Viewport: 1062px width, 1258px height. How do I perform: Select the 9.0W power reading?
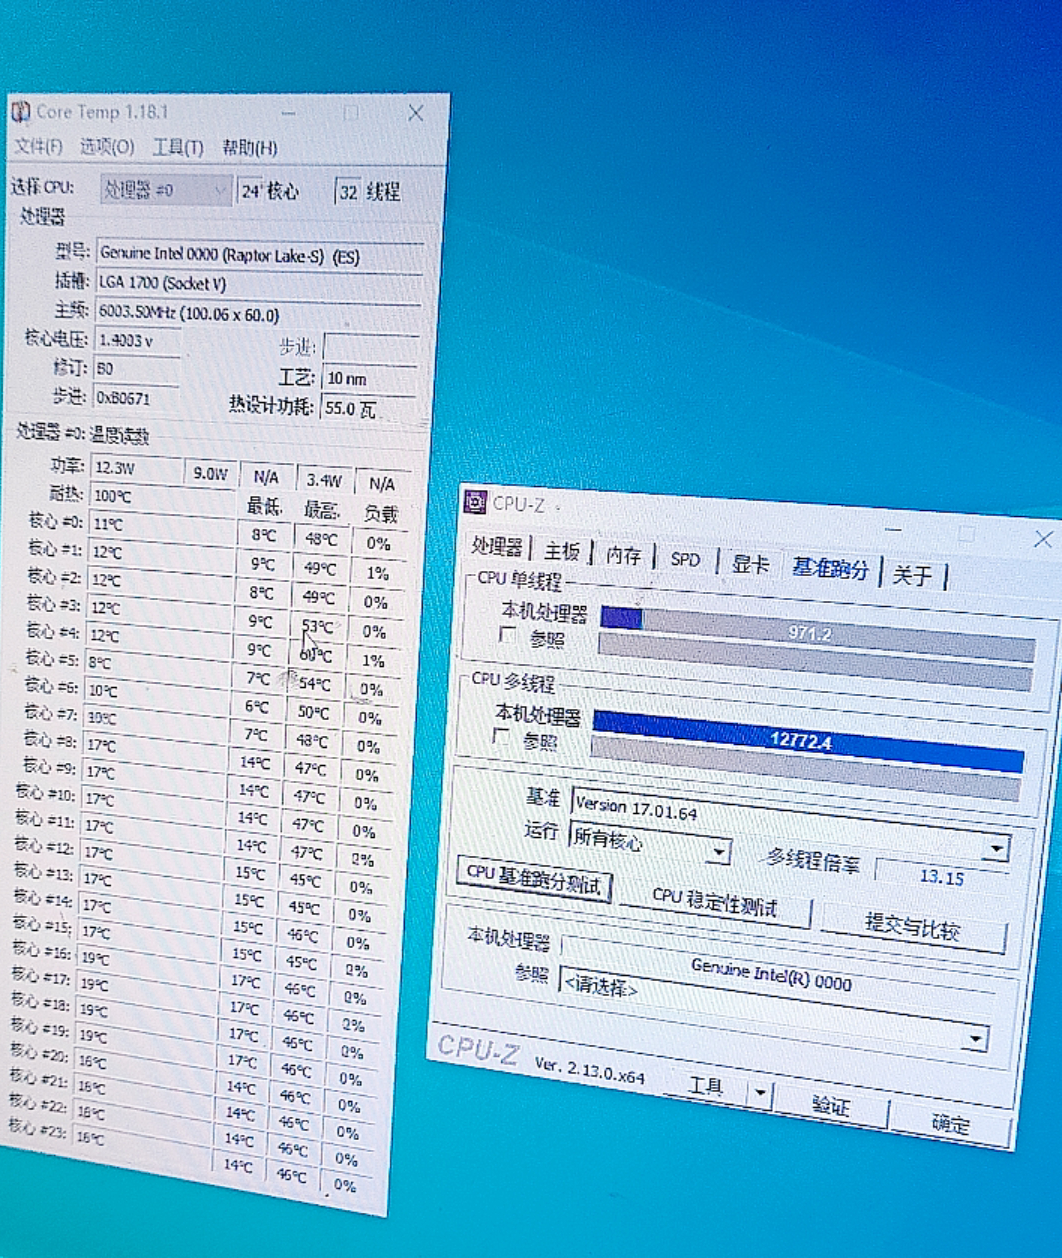[x=211, y=474]
